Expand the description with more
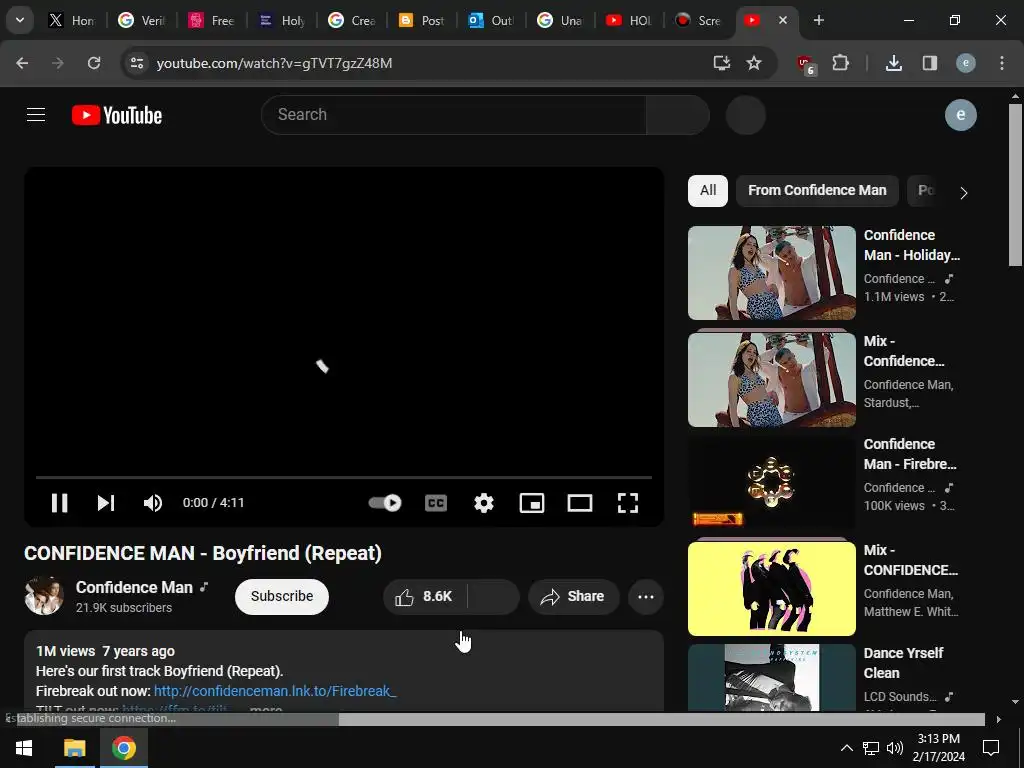 click(266, 709)
